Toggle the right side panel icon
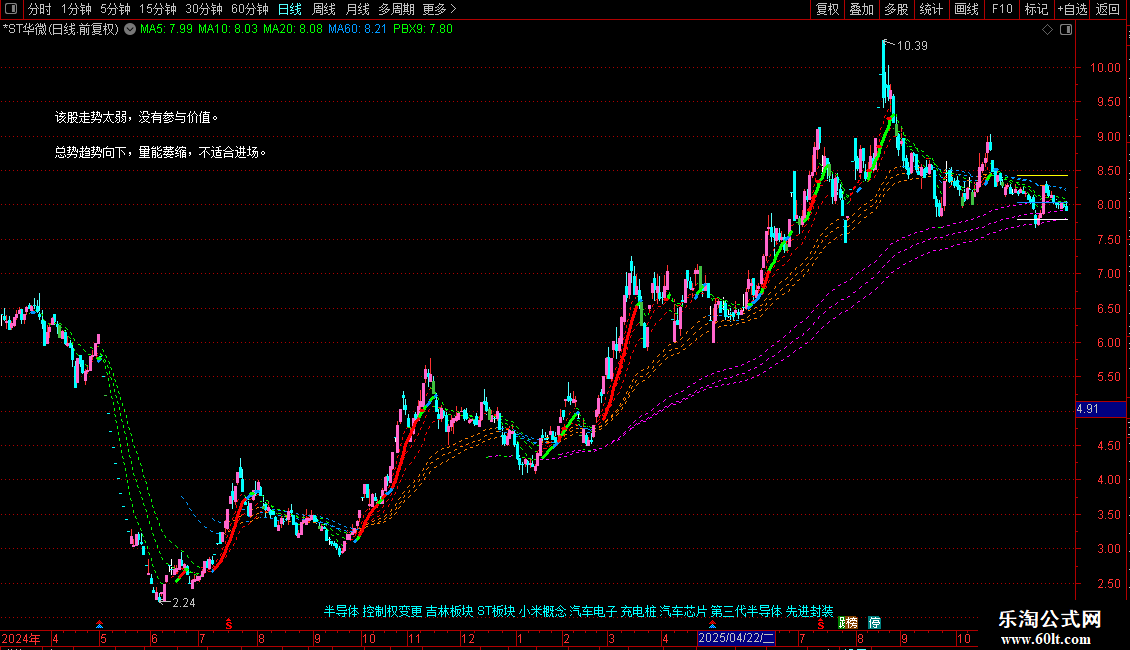This screenshot has height=650, width=1130. coord(1066,30)
